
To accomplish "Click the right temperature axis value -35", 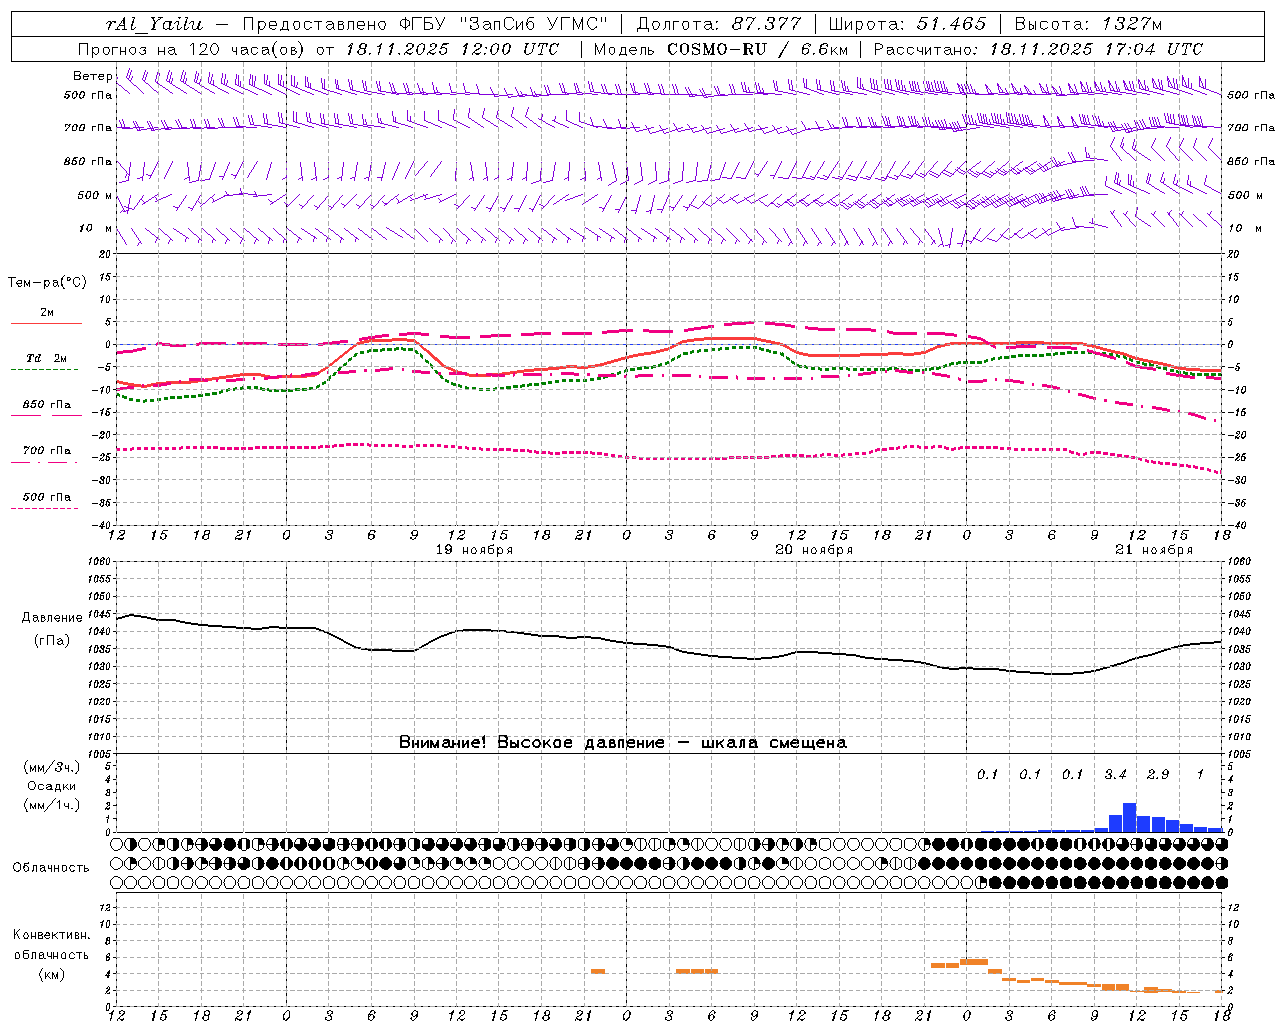I will [x=1237, y=503].
